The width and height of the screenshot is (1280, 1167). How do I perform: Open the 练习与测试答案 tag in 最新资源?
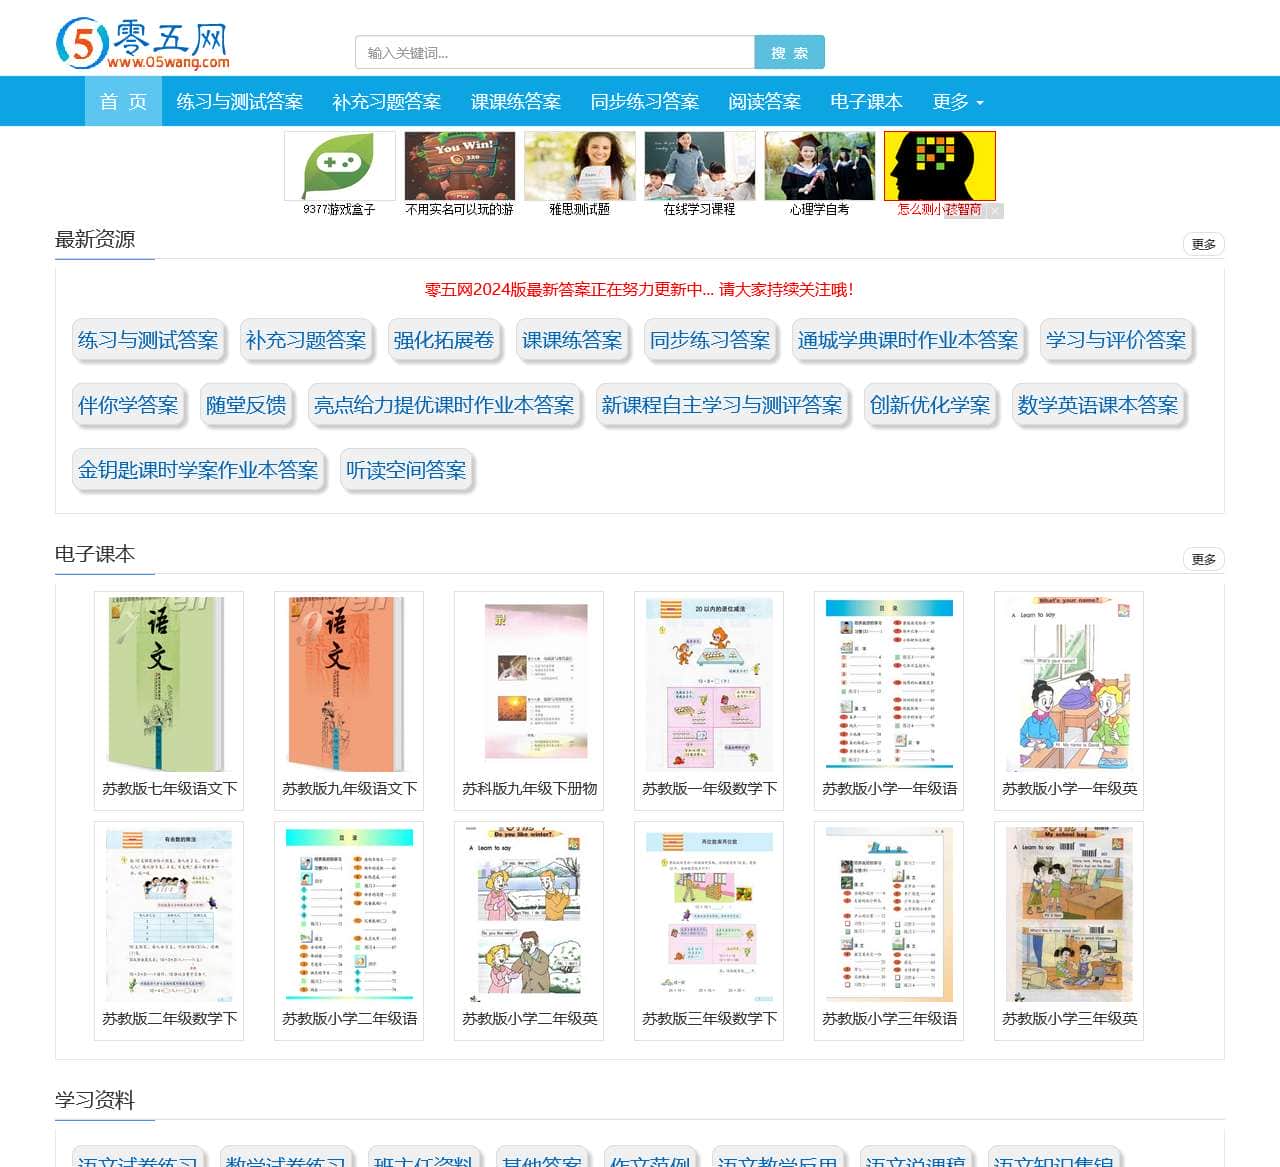pos(148,340)
